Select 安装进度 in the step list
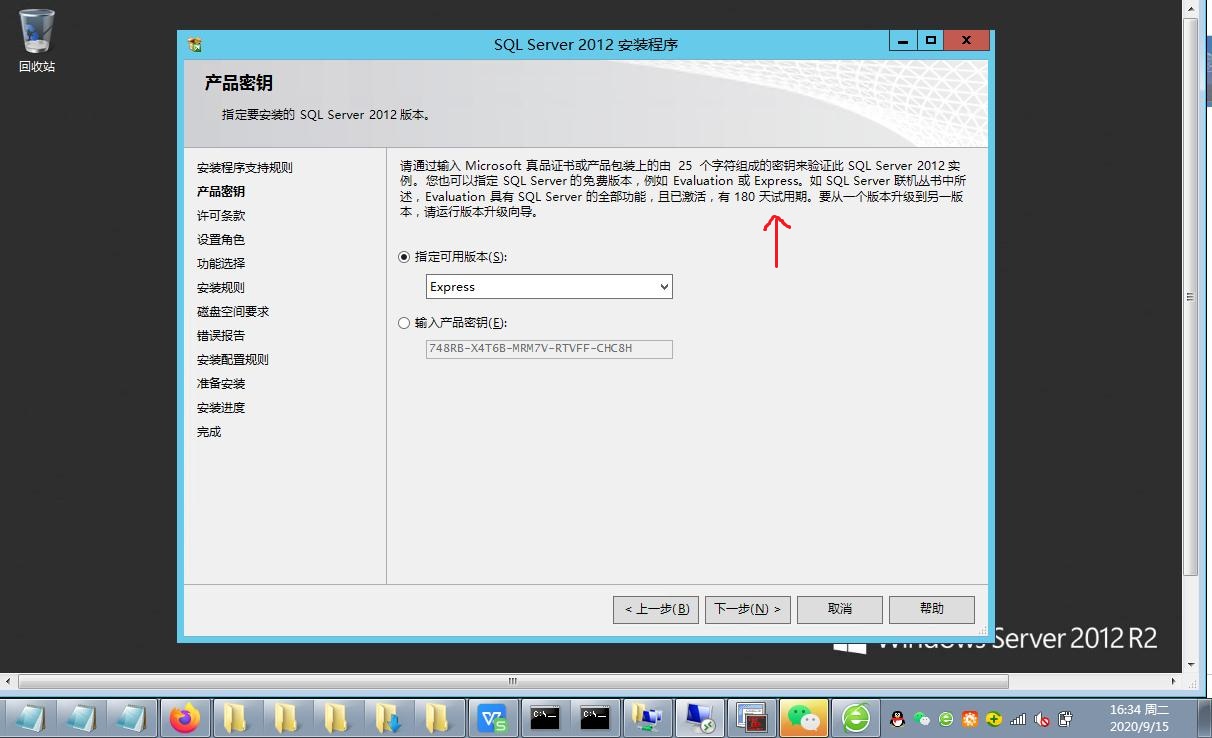This screenshot has width=1212, height=738. point(221,408)
